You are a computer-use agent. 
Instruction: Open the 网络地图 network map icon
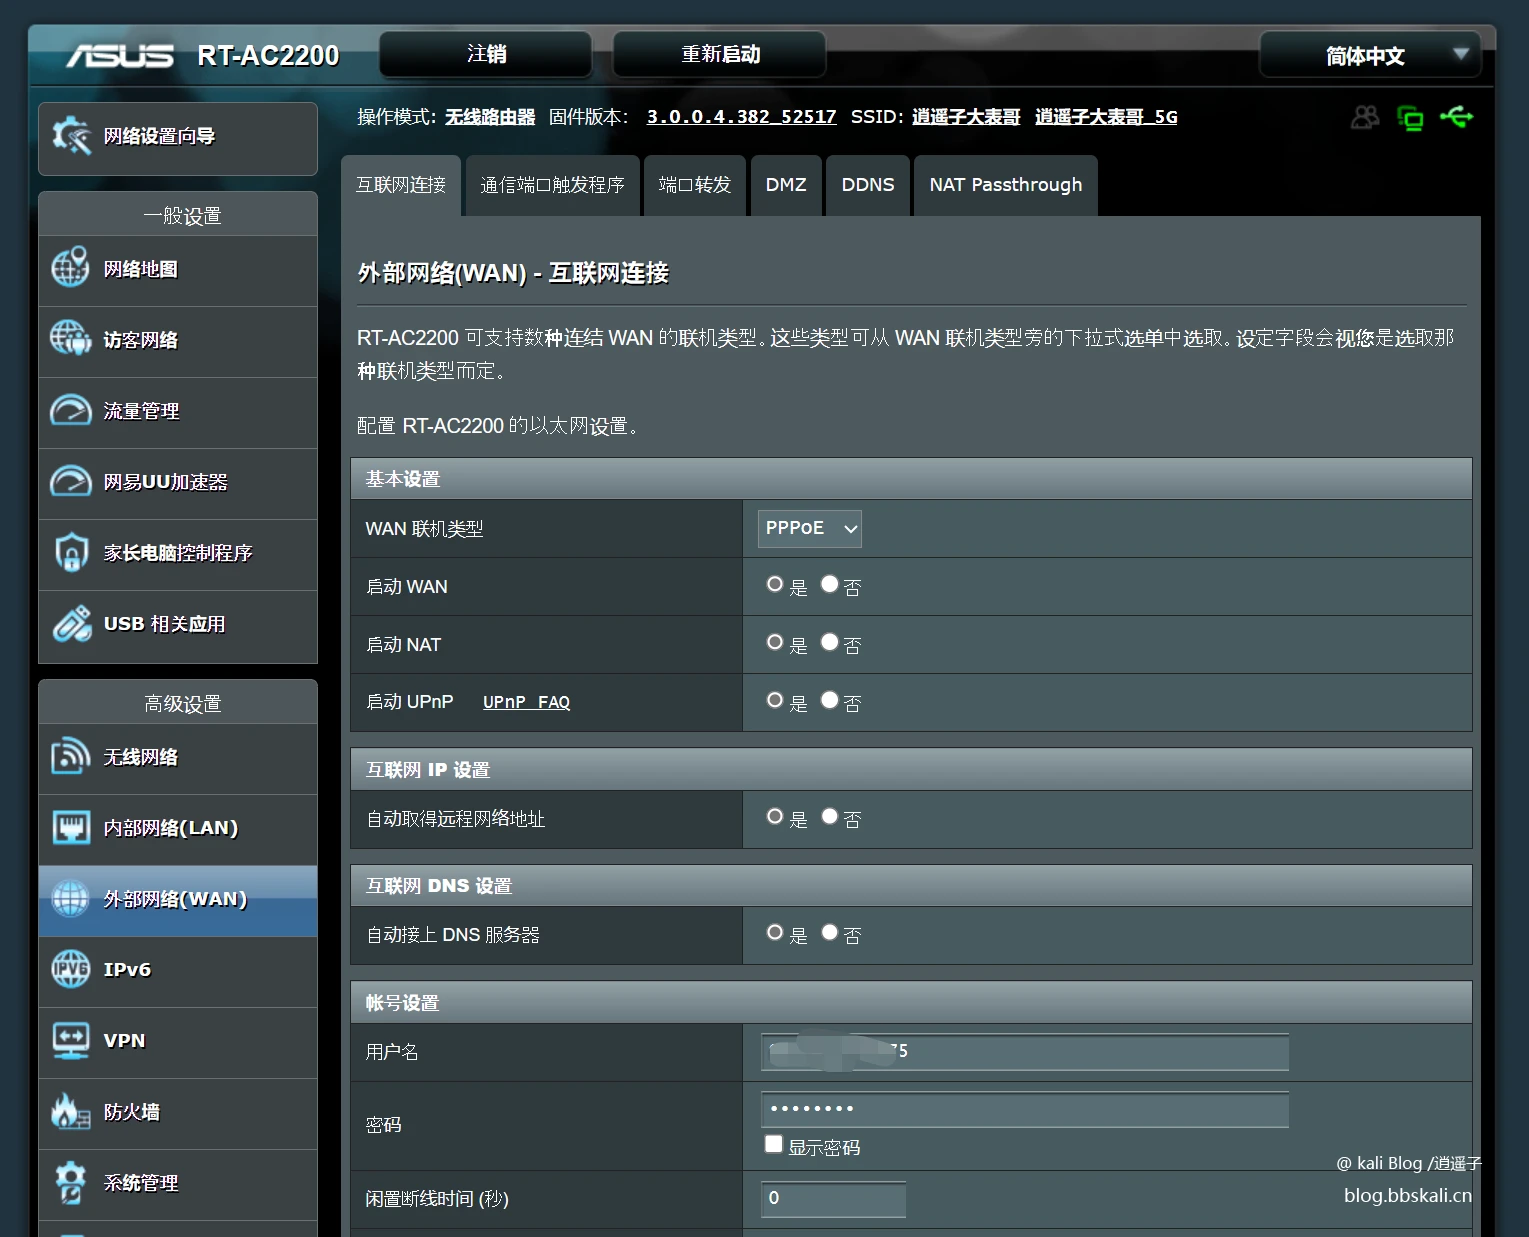pos(70,268)
